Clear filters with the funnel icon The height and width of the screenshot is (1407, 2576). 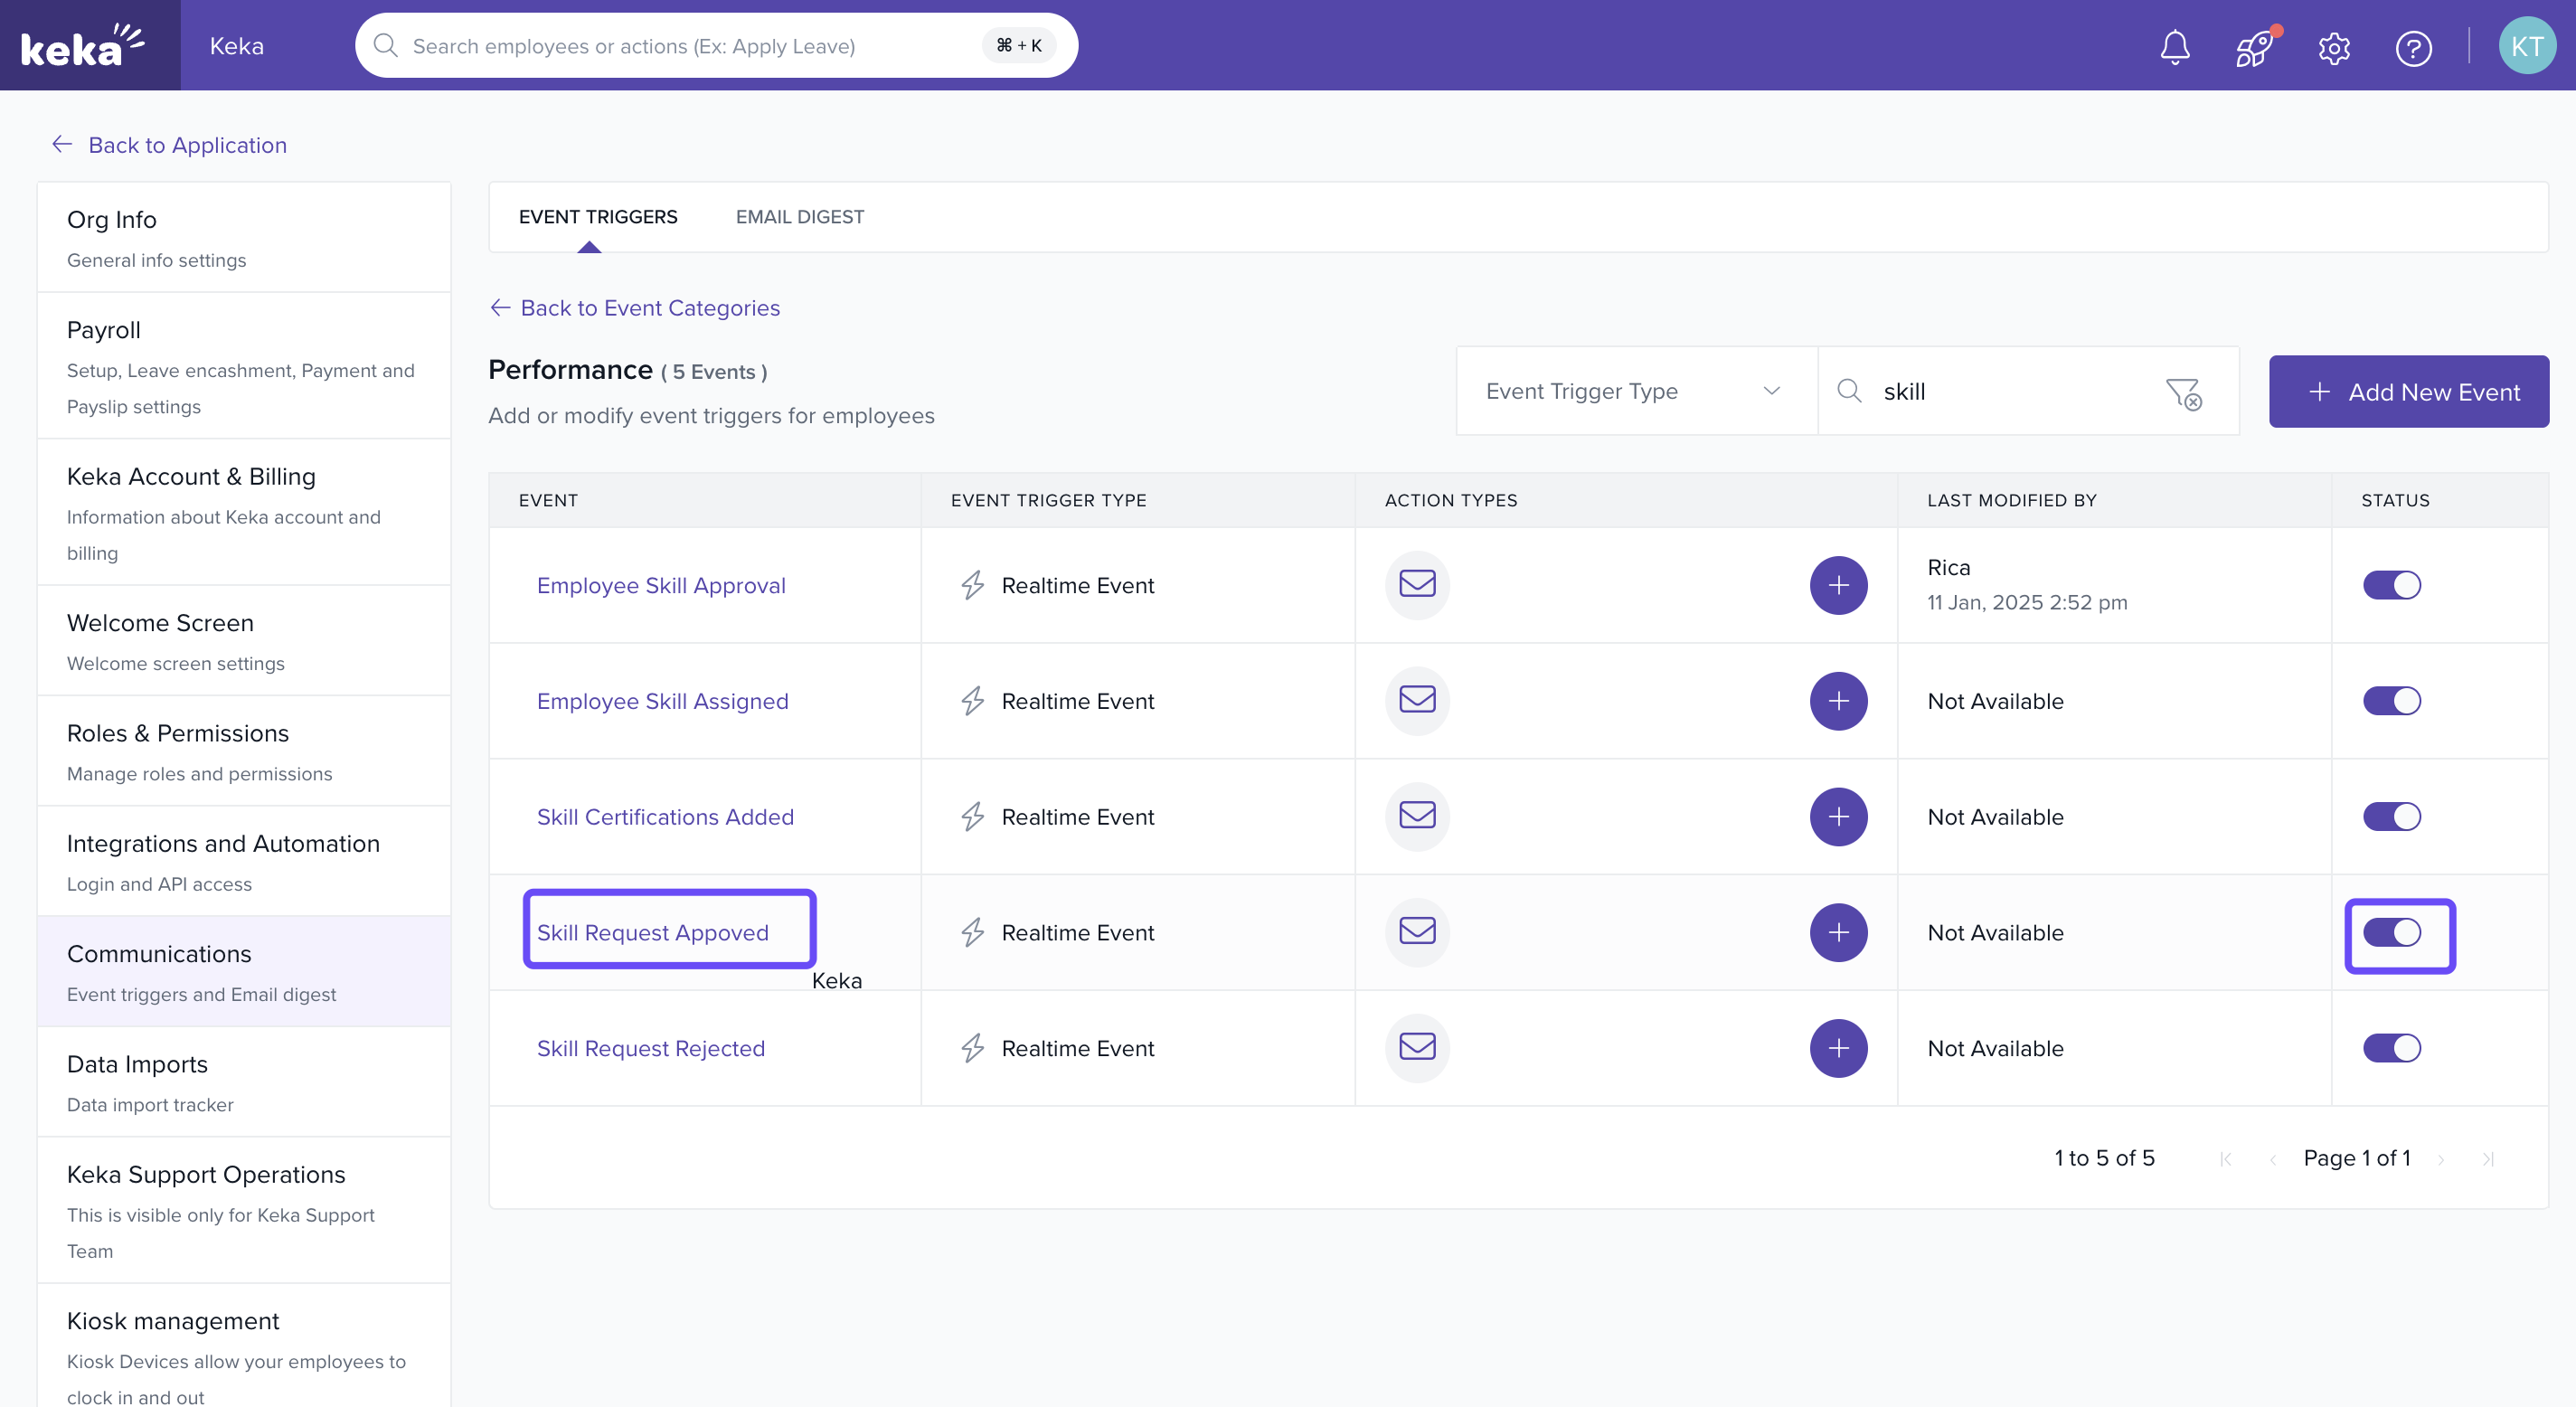click(2183, 393)
